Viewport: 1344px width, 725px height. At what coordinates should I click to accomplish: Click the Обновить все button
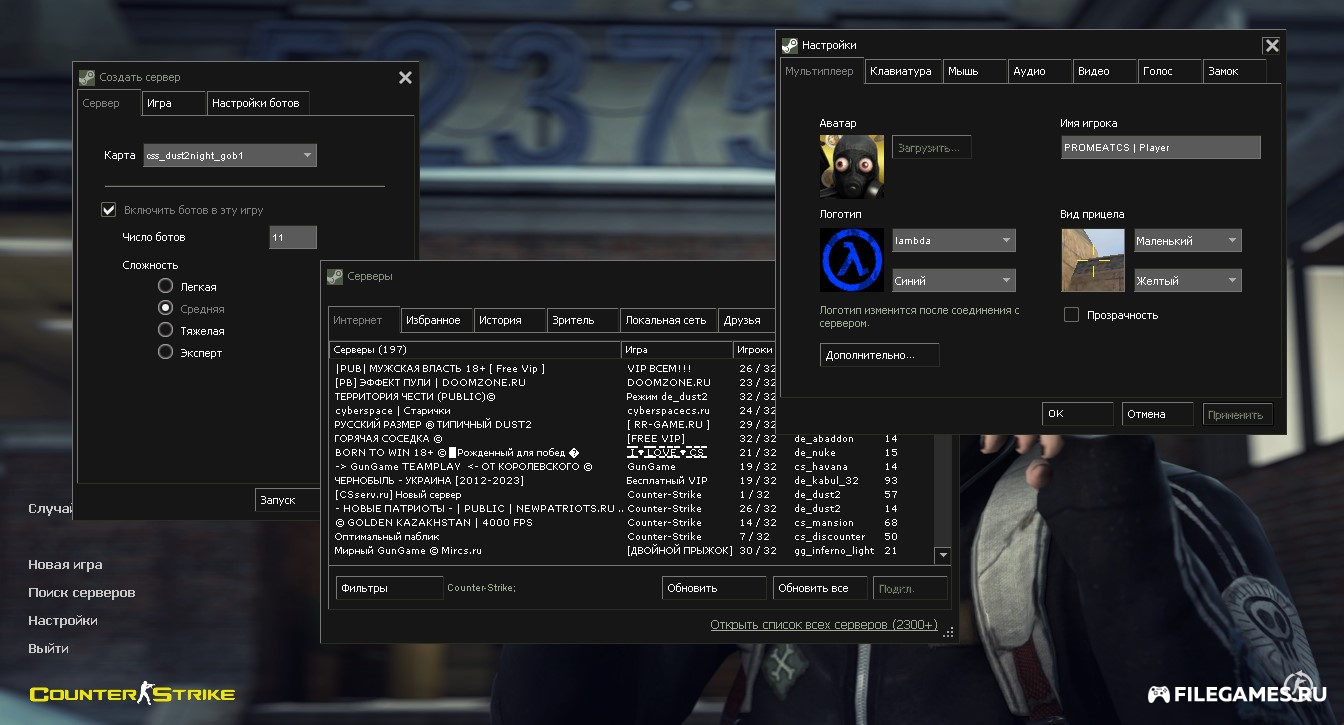820,588
